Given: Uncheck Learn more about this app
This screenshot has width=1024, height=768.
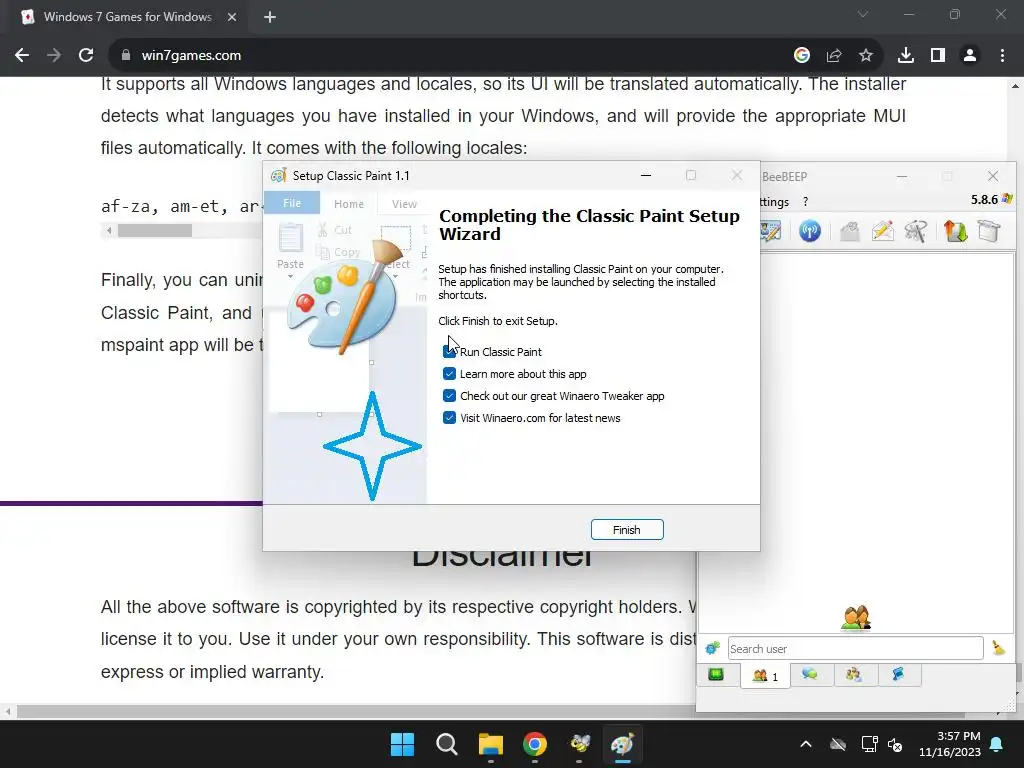Looking at the screenshot, I should pyautogui.click(x=449, y=374).
